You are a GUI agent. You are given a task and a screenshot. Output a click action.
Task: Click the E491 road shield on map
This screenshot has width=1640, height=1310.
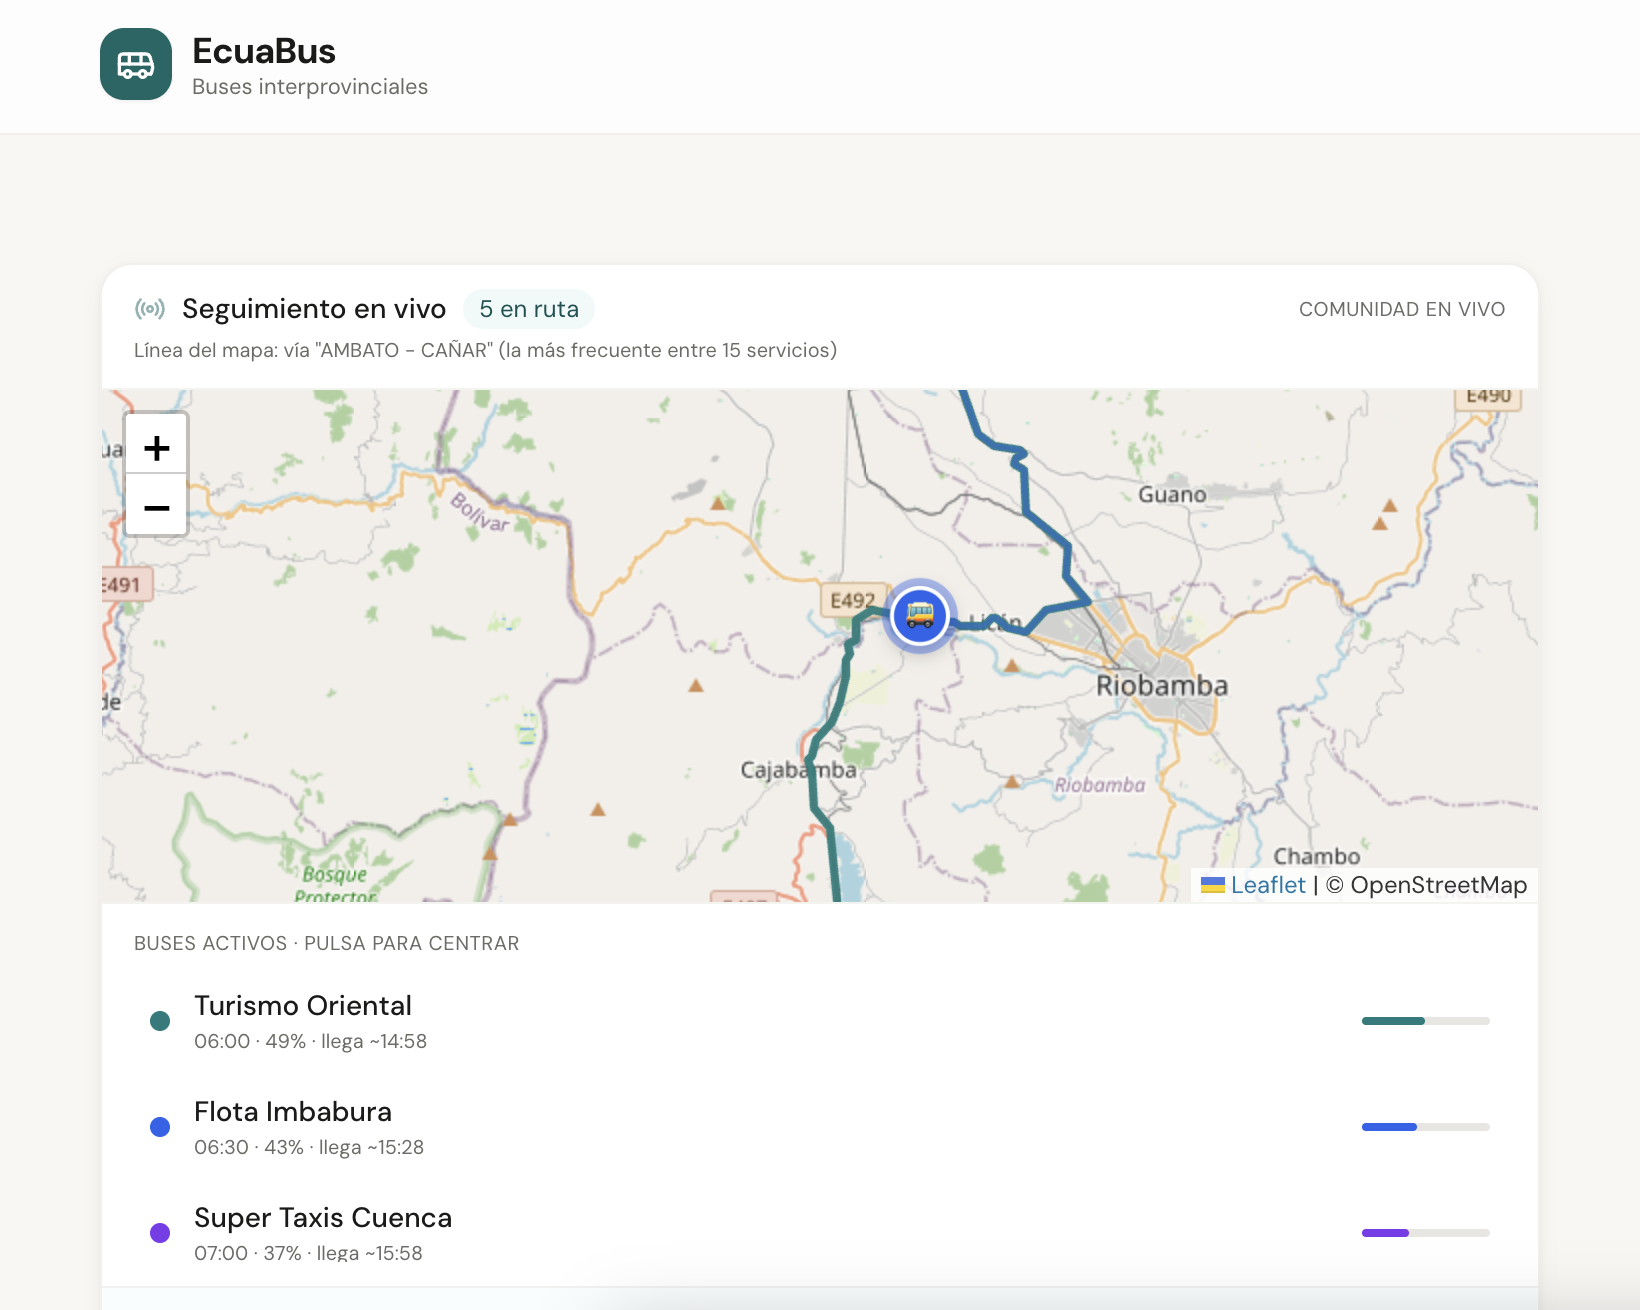[x=125, y=585]
